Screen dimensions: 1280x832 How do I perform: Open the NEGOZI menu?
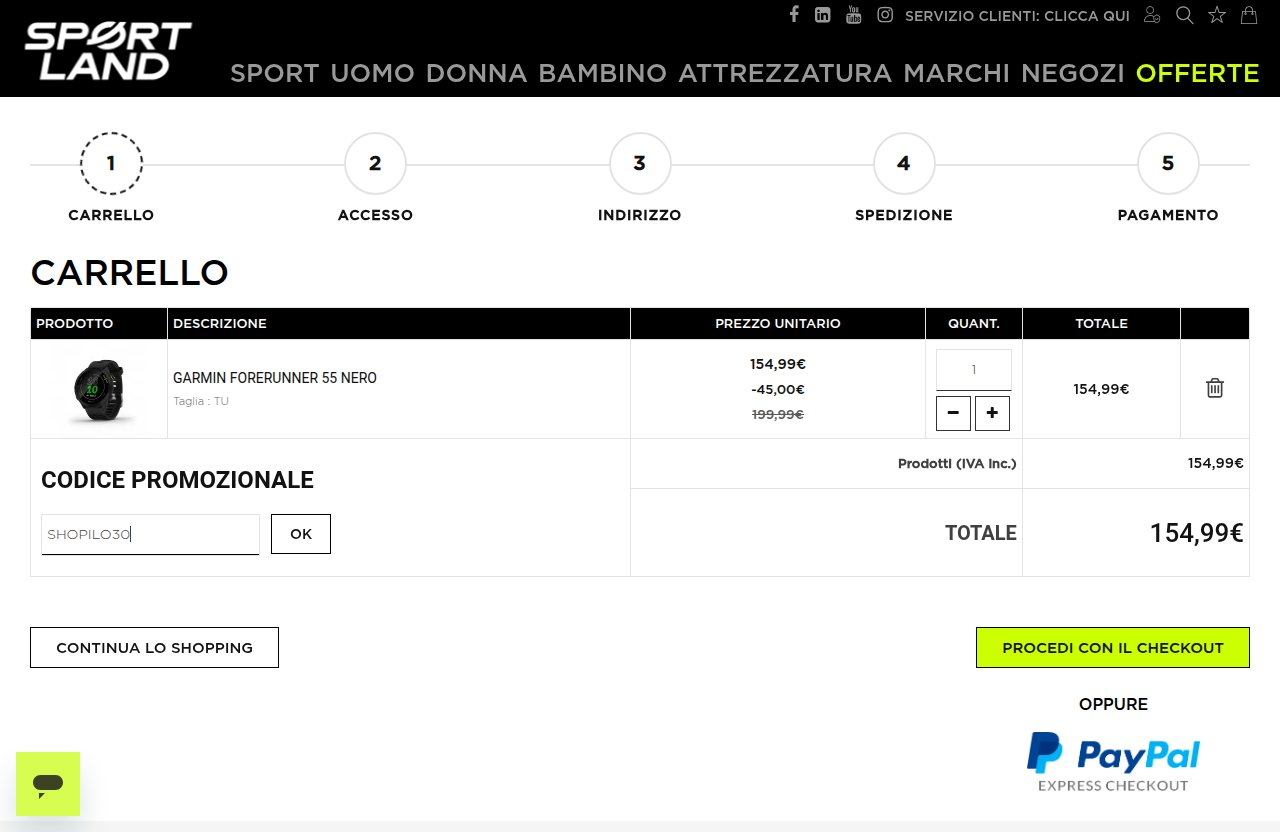1073,73
